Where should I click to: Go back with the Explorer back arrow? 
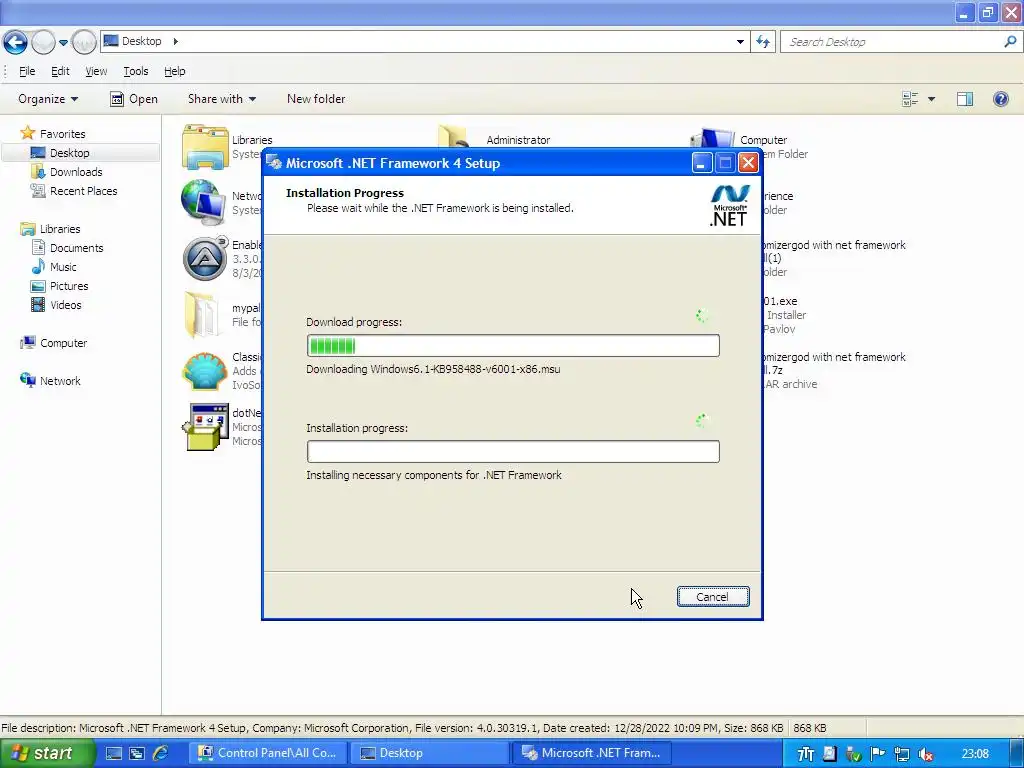(15, 42)
